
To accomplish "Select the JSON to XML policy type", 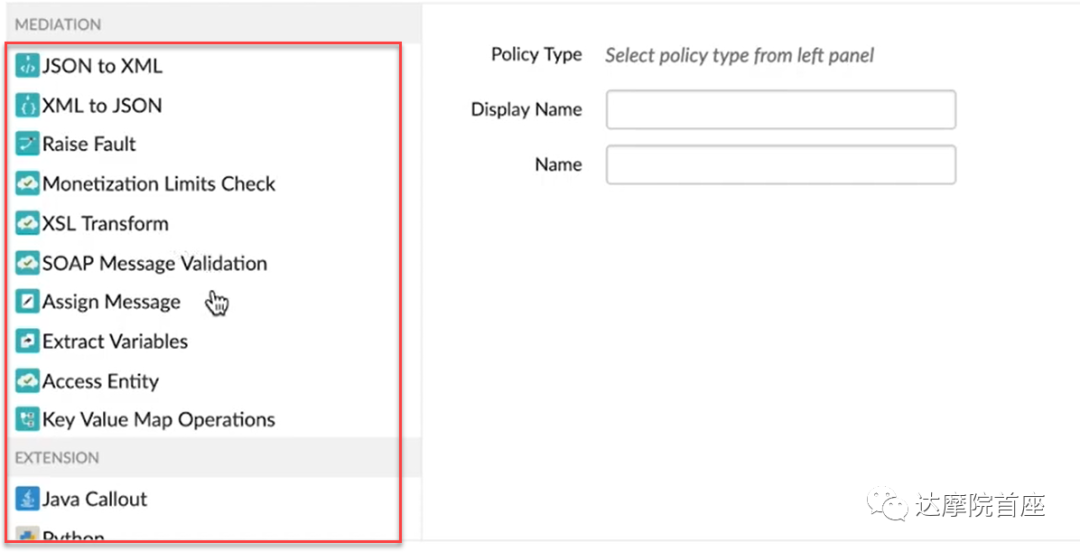I will tap(102, 67).
